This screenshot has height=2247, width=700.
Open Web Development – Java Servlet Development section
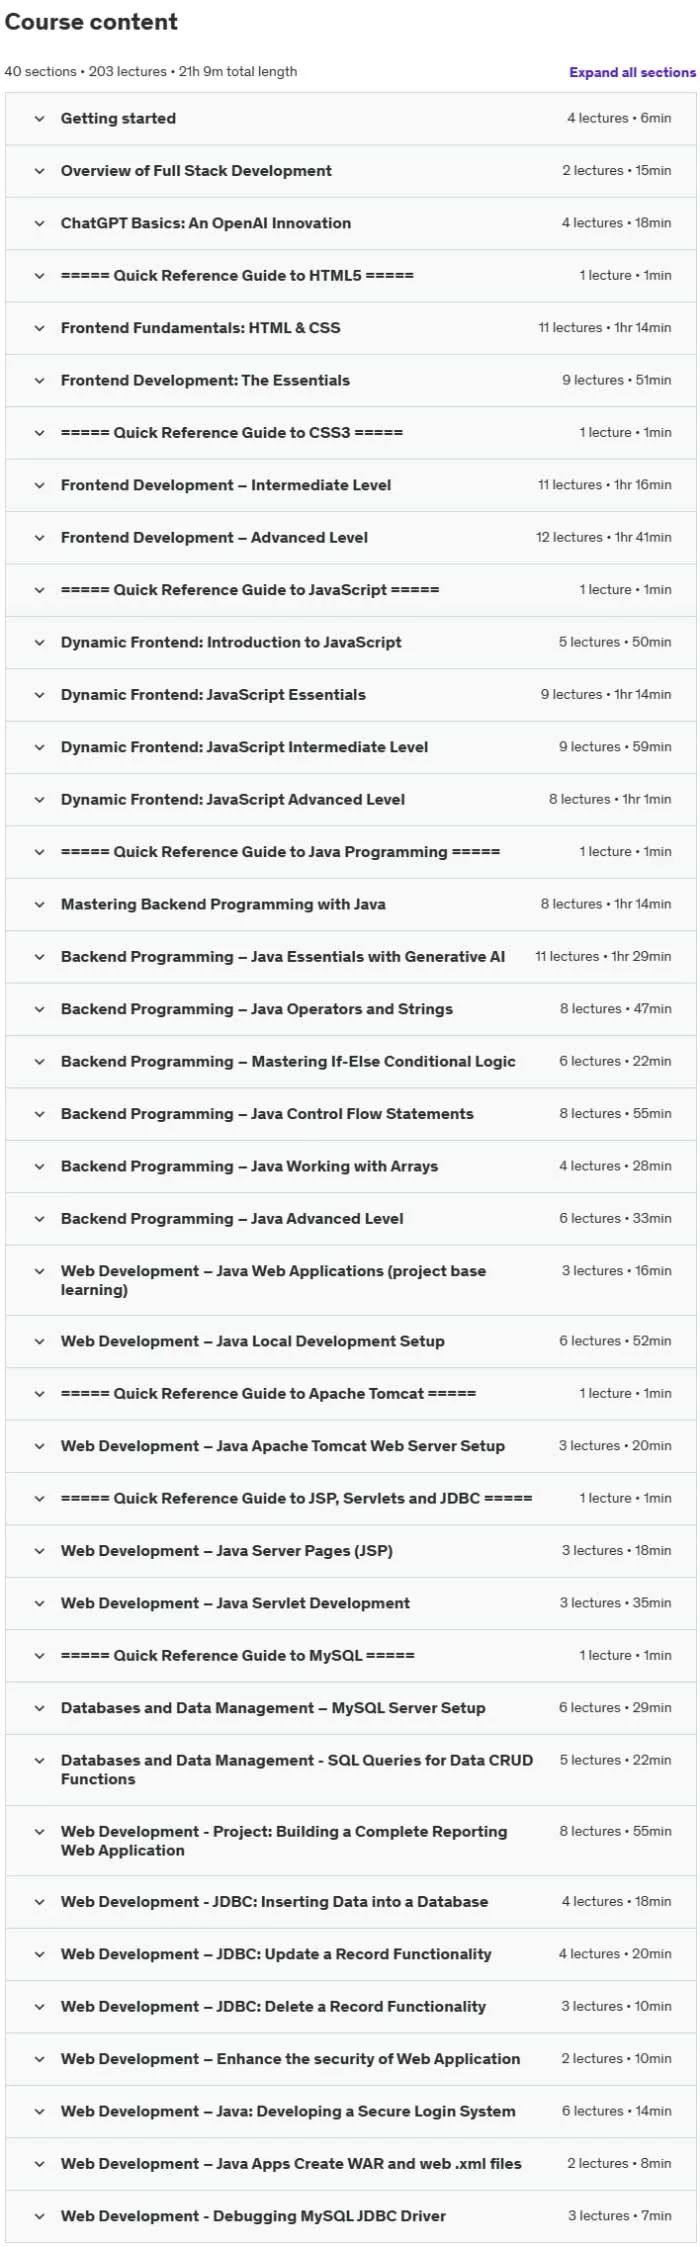tap(350, 1603)
